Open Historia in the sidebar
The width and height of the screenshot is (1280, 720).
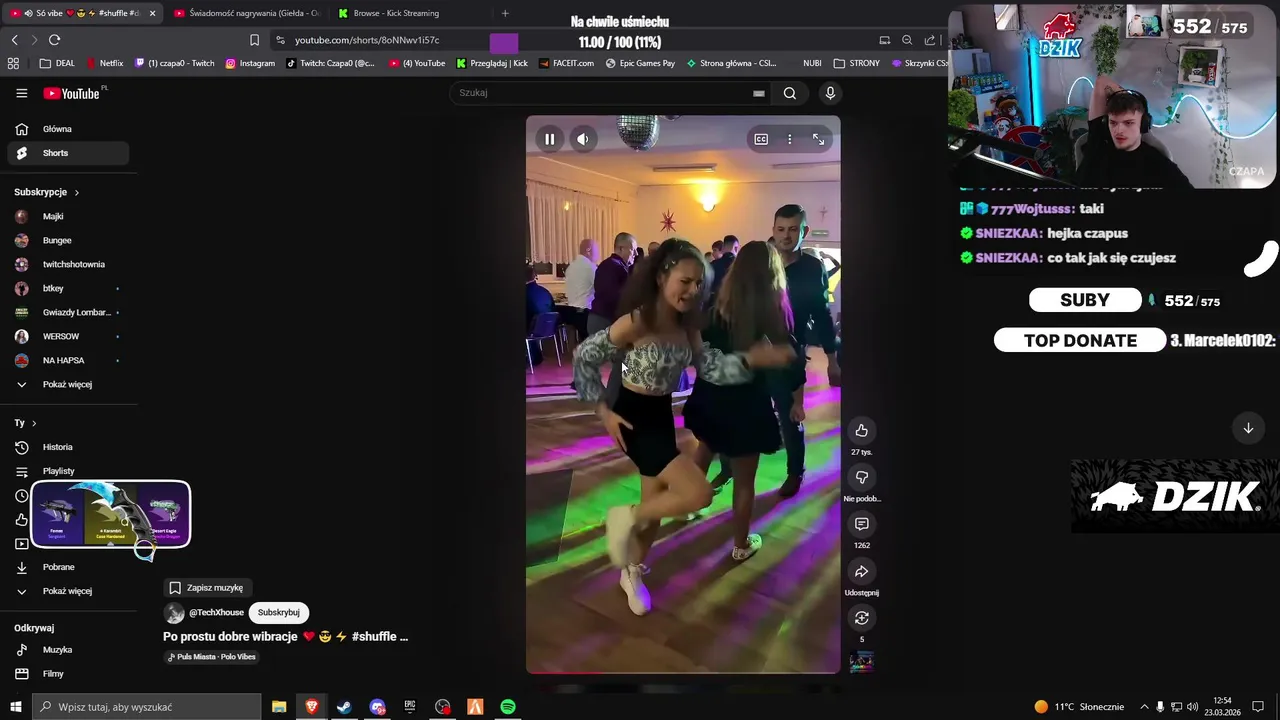(x=68, y=447)
